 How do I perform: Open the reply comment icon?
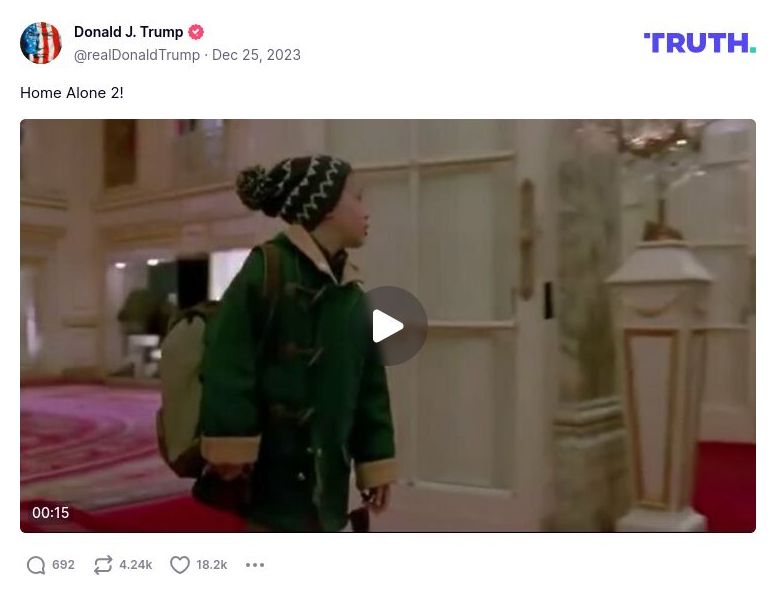(36, 565)
